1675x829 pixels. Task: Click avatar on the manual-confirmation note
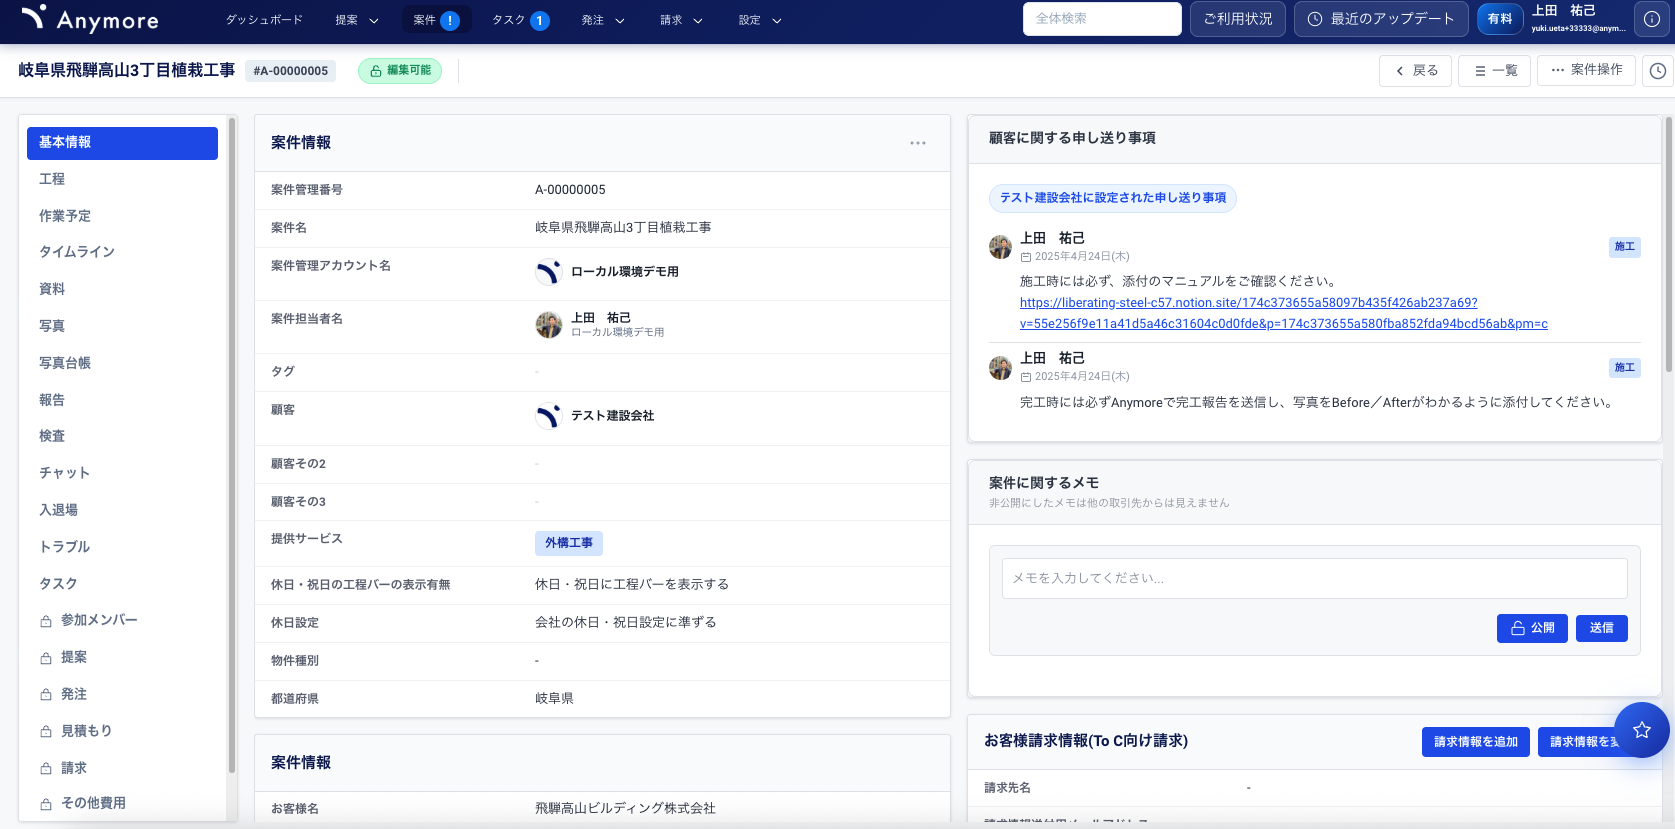click(1000, 247)
